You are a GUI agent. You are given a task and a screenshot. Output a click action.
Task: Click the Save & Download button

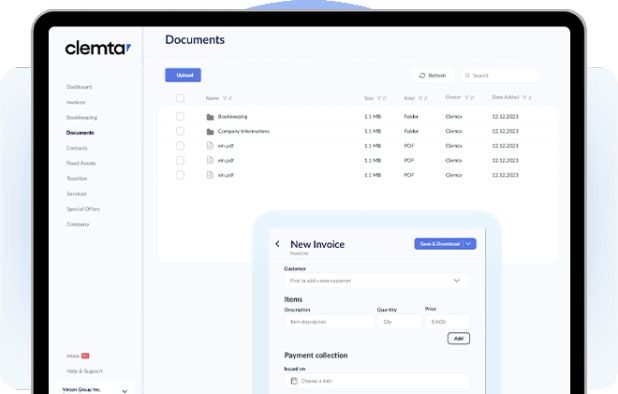click(x=439, y=244)
